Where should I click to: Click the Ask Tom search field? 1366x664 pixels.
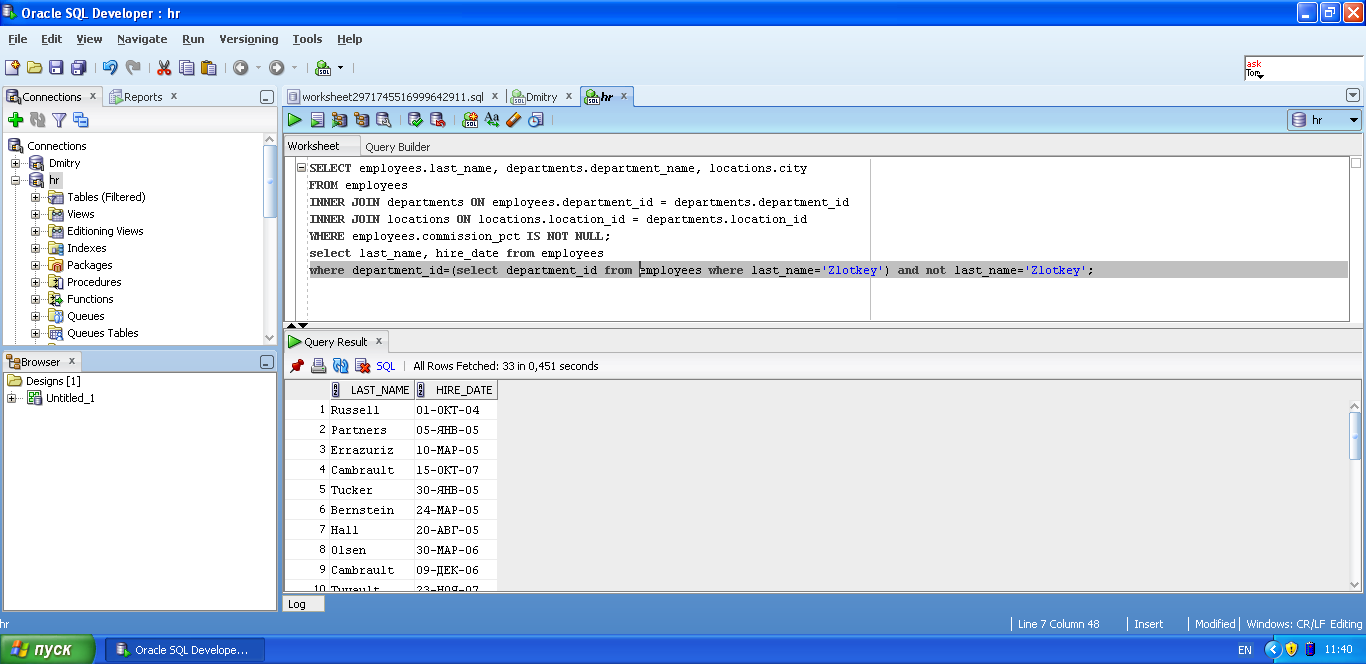click(x=1302, y=68)
